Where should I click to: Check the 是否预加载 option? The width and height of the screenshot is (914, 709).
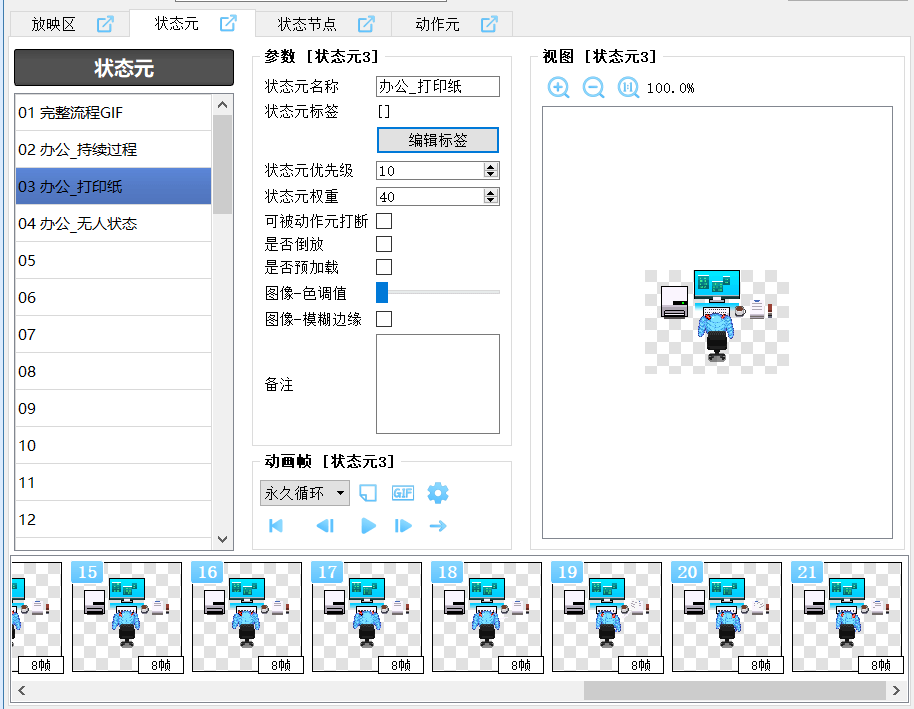point(384,267)
